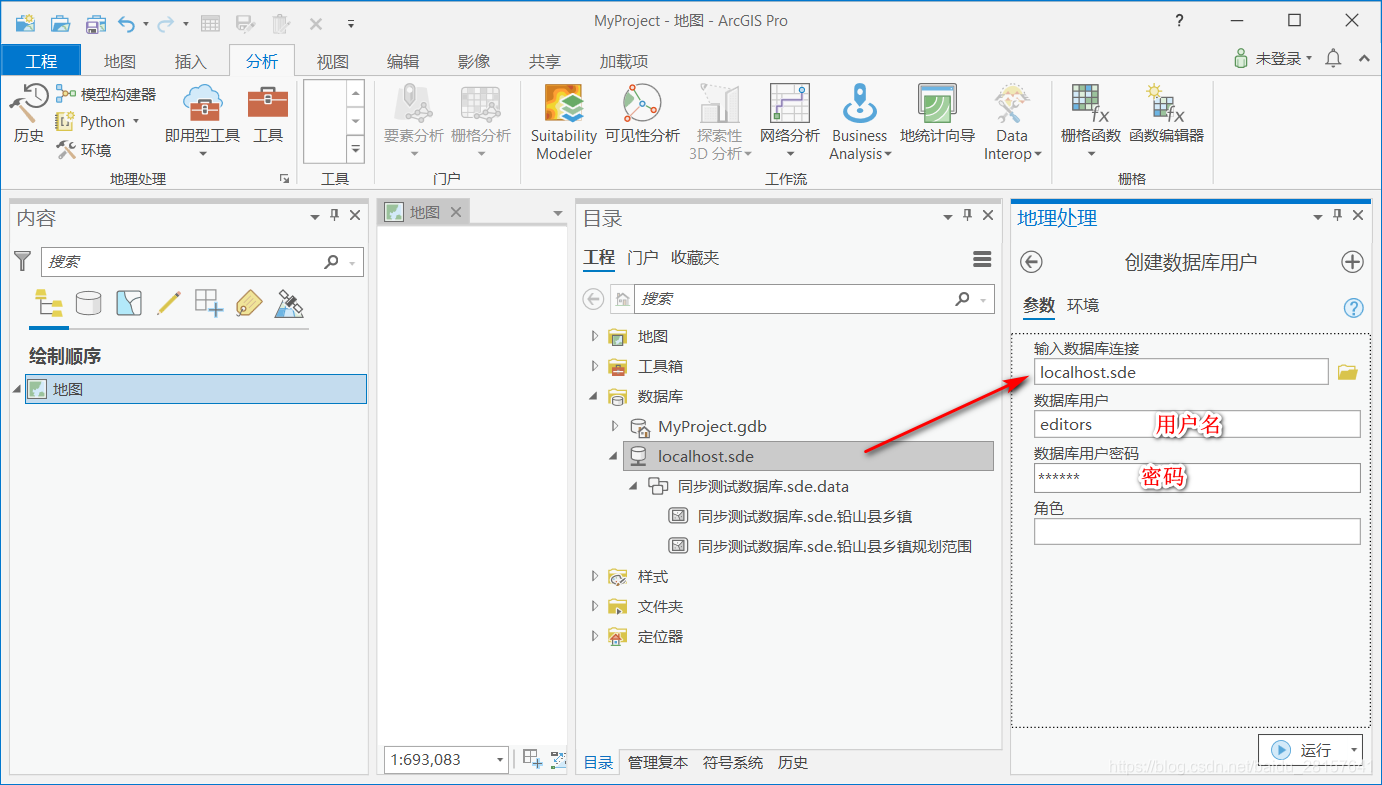Click the filter funnel icon in Contents
This screenshot has width=1382, height=785.
point(23,262)
